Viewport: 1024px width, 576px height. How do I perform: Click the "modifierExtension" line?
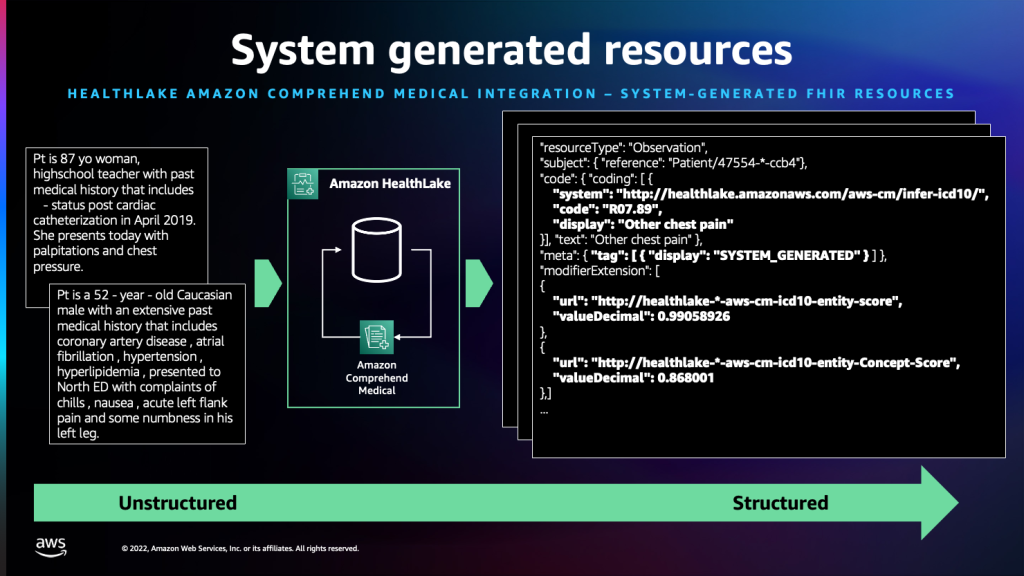pyautogui.click(x=600, y=270)
